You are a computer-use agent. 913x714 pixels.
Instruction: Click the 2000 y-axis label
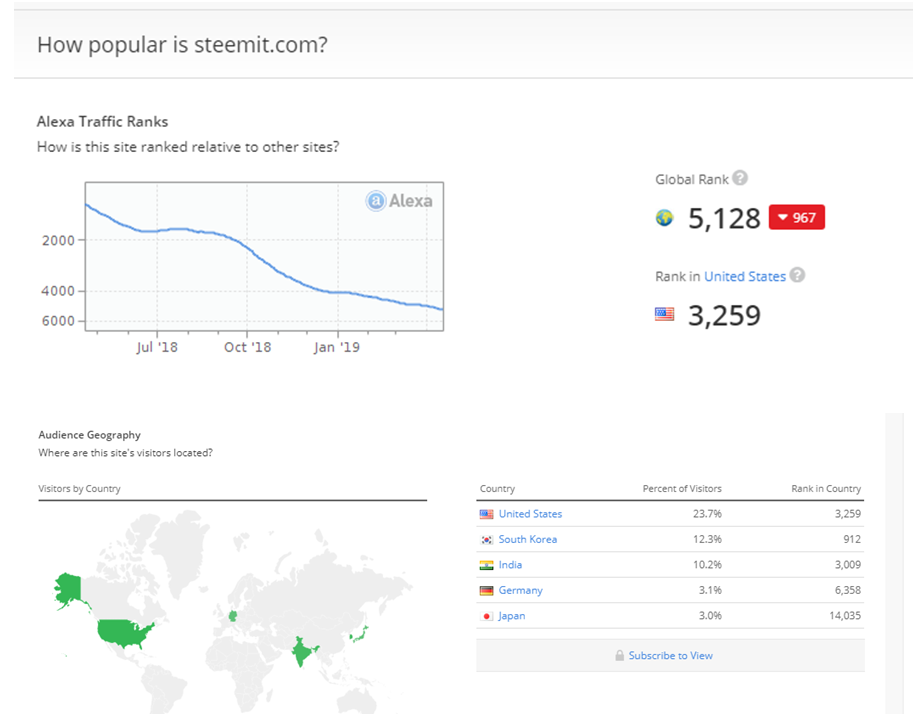point(58,241)
